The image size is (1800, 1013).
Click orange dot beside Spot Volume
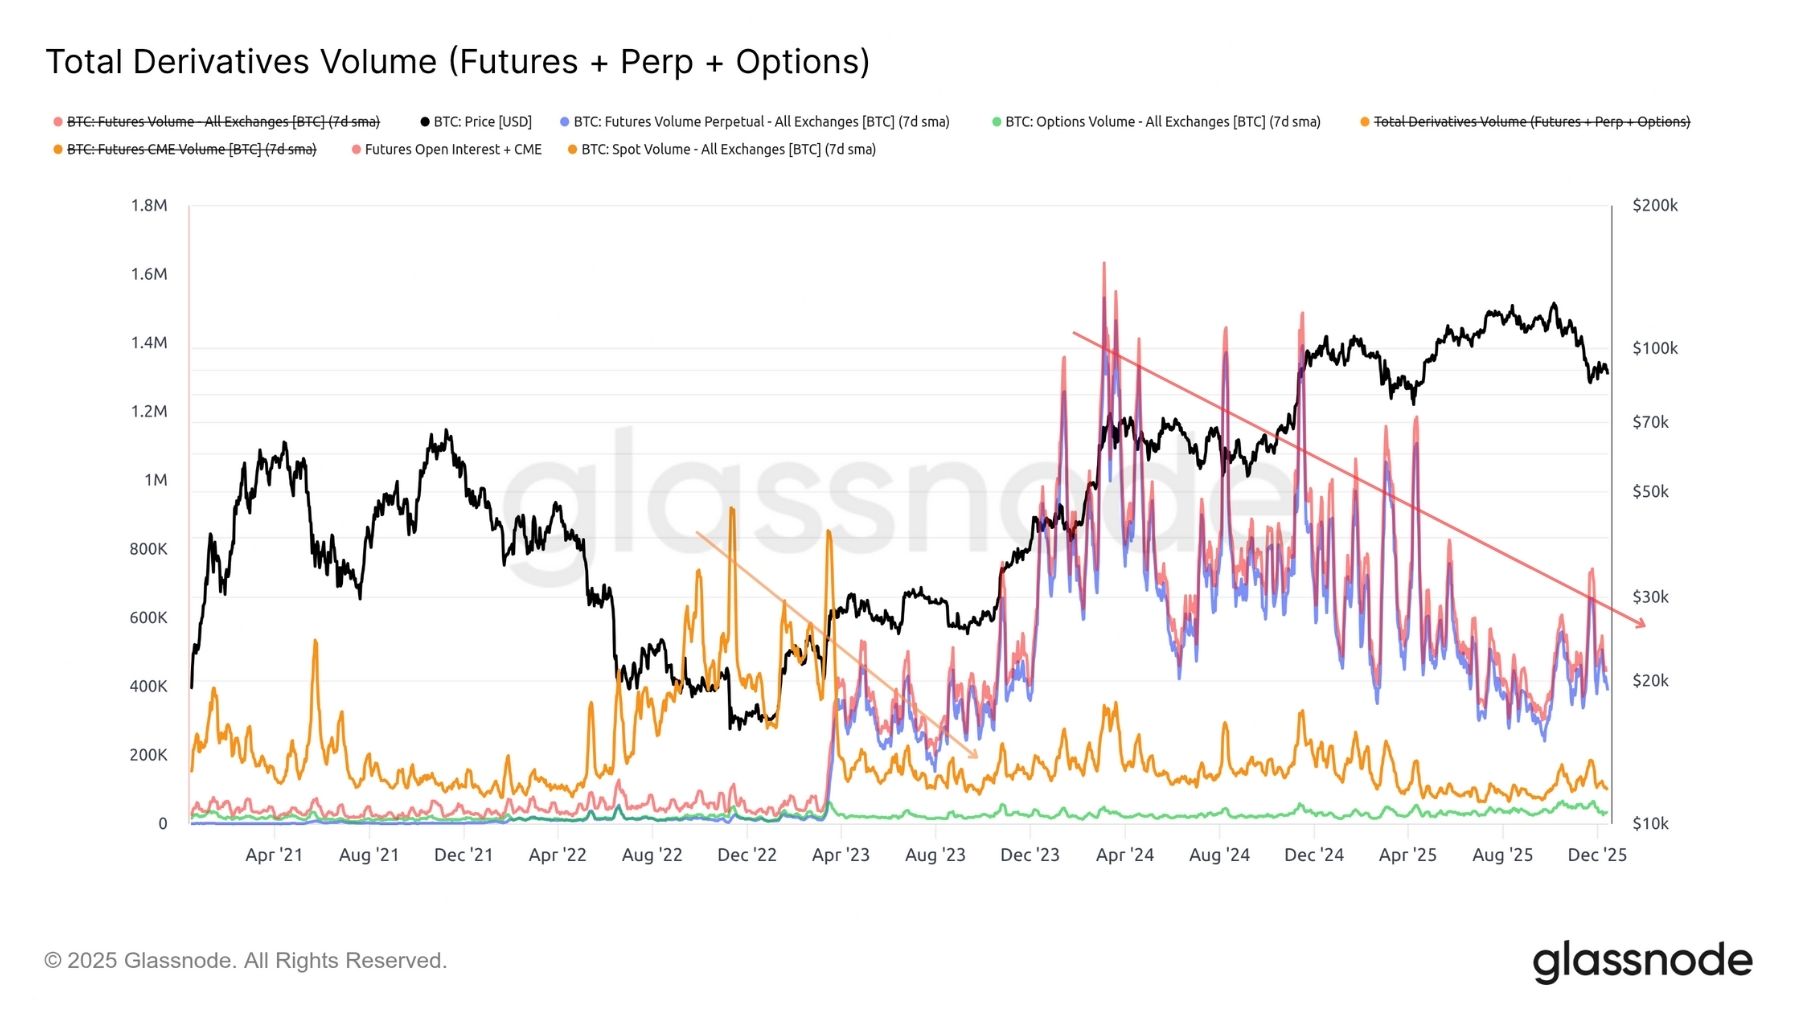point(573,150)
